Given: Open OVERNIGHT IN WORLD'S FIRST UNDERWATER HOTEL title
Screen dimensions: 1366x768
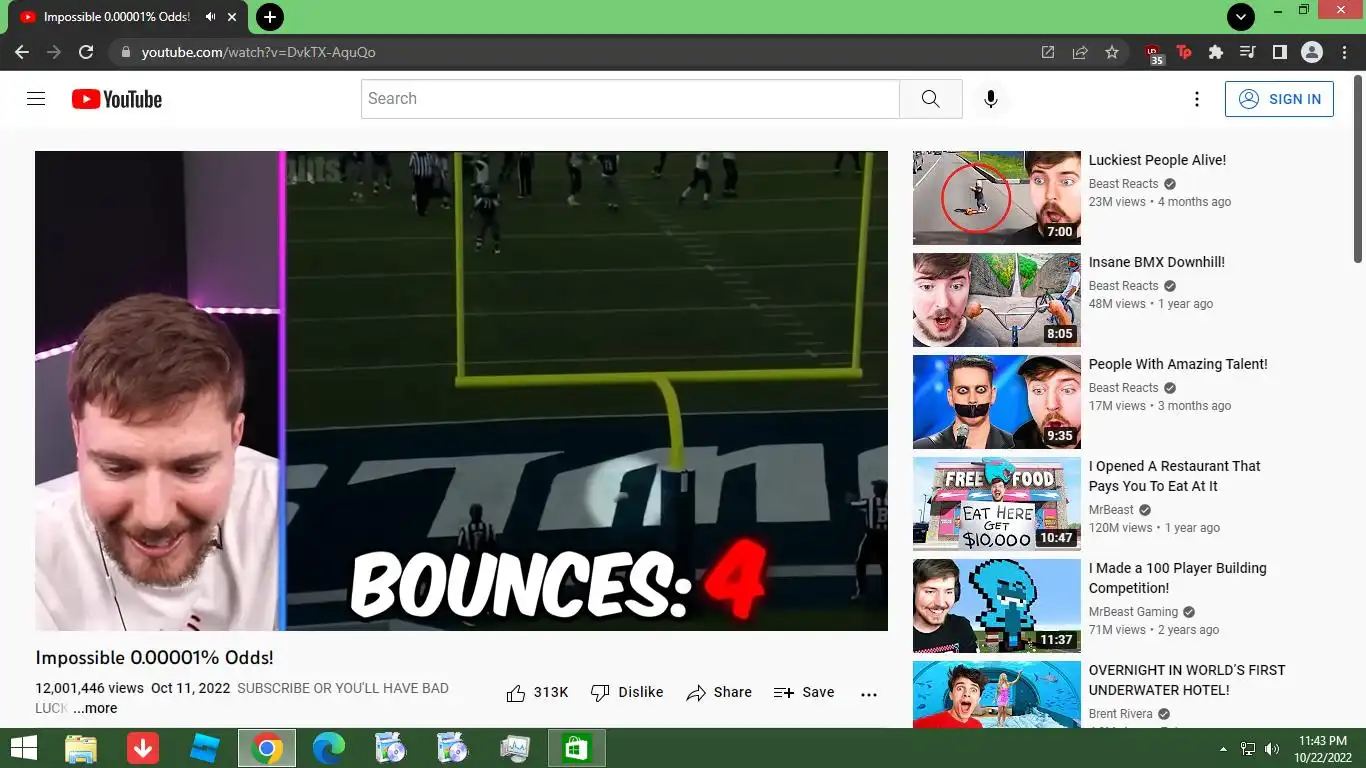Looking at the screenshot, I should click(1187, 680).
